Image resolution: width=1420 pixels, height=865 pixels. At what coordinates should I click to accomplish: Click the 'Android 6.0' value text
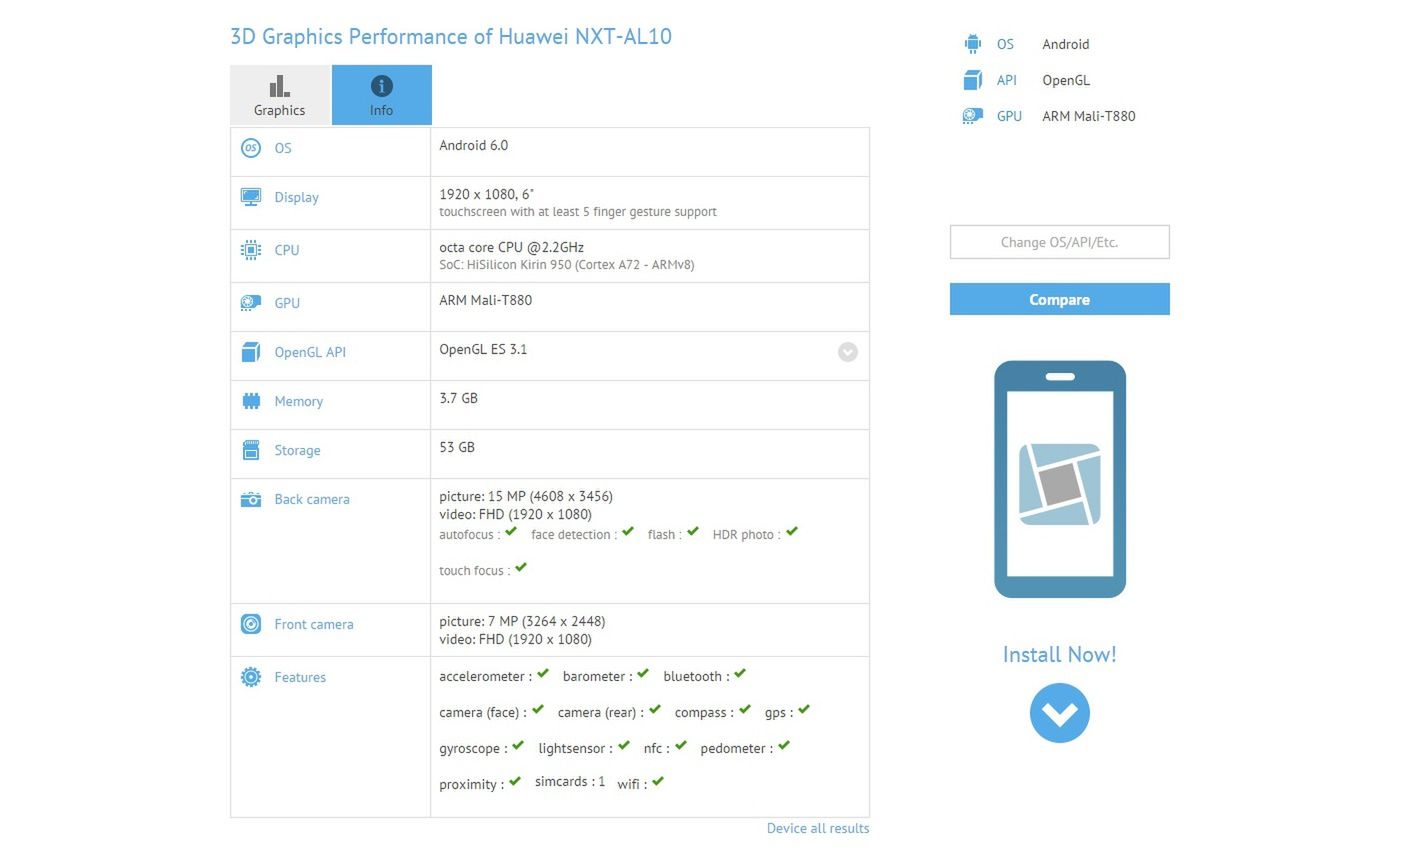click(x=474, y=145)
